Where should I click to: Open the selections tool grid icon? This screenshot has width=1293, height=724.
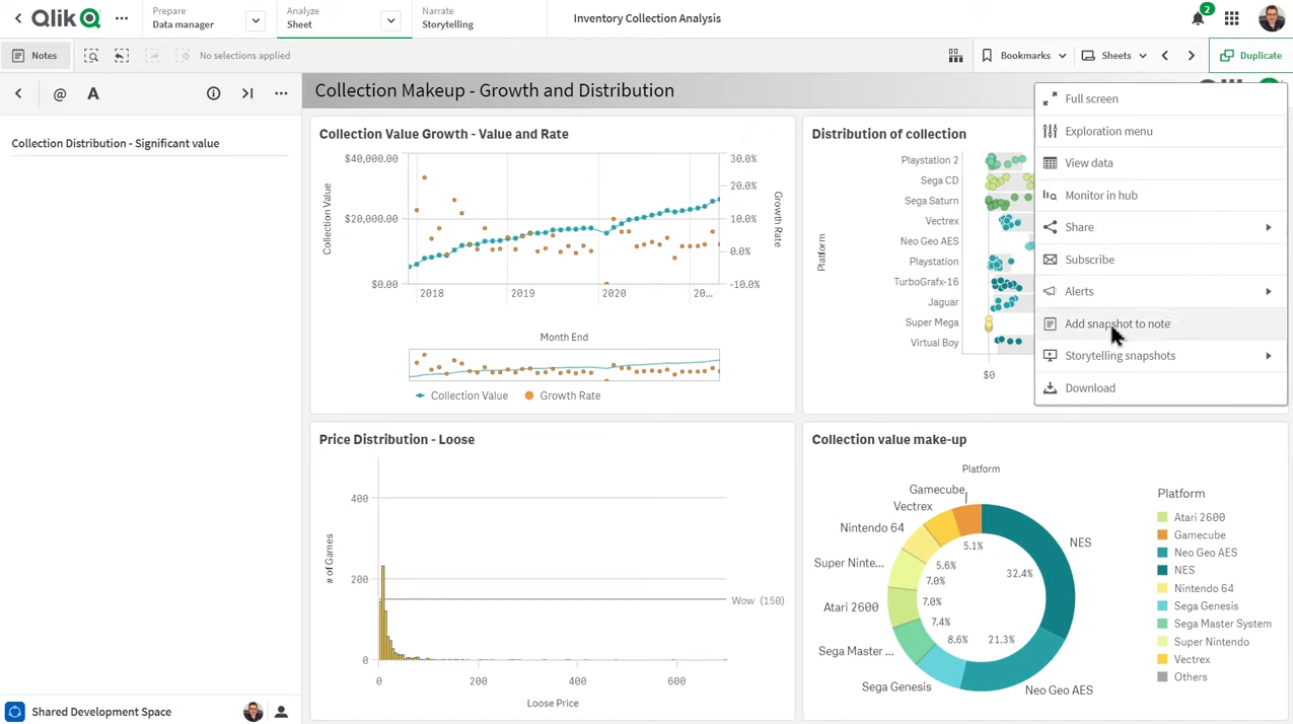(x=955, y=56)
